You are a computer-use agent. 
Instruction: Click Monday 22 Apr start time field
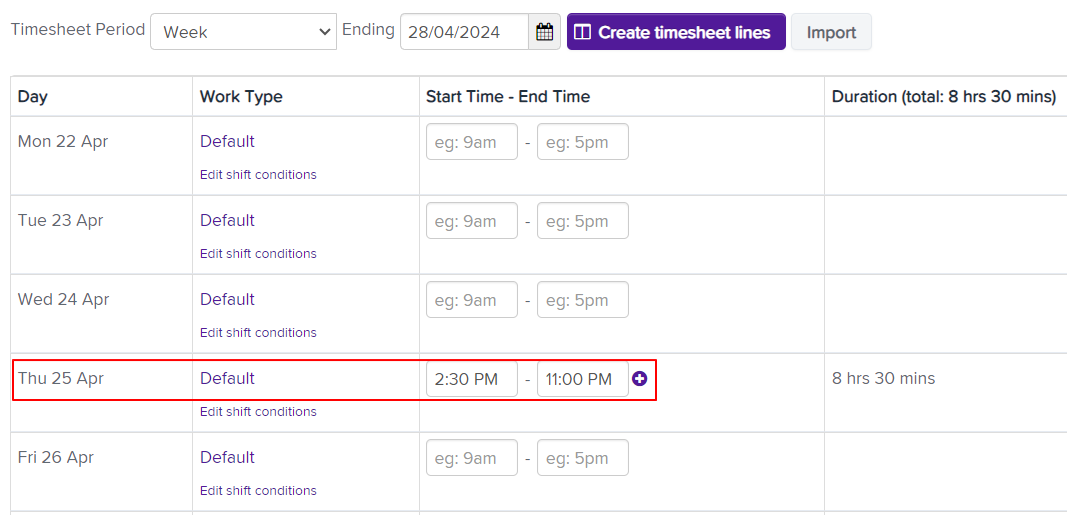coord(472,142)
